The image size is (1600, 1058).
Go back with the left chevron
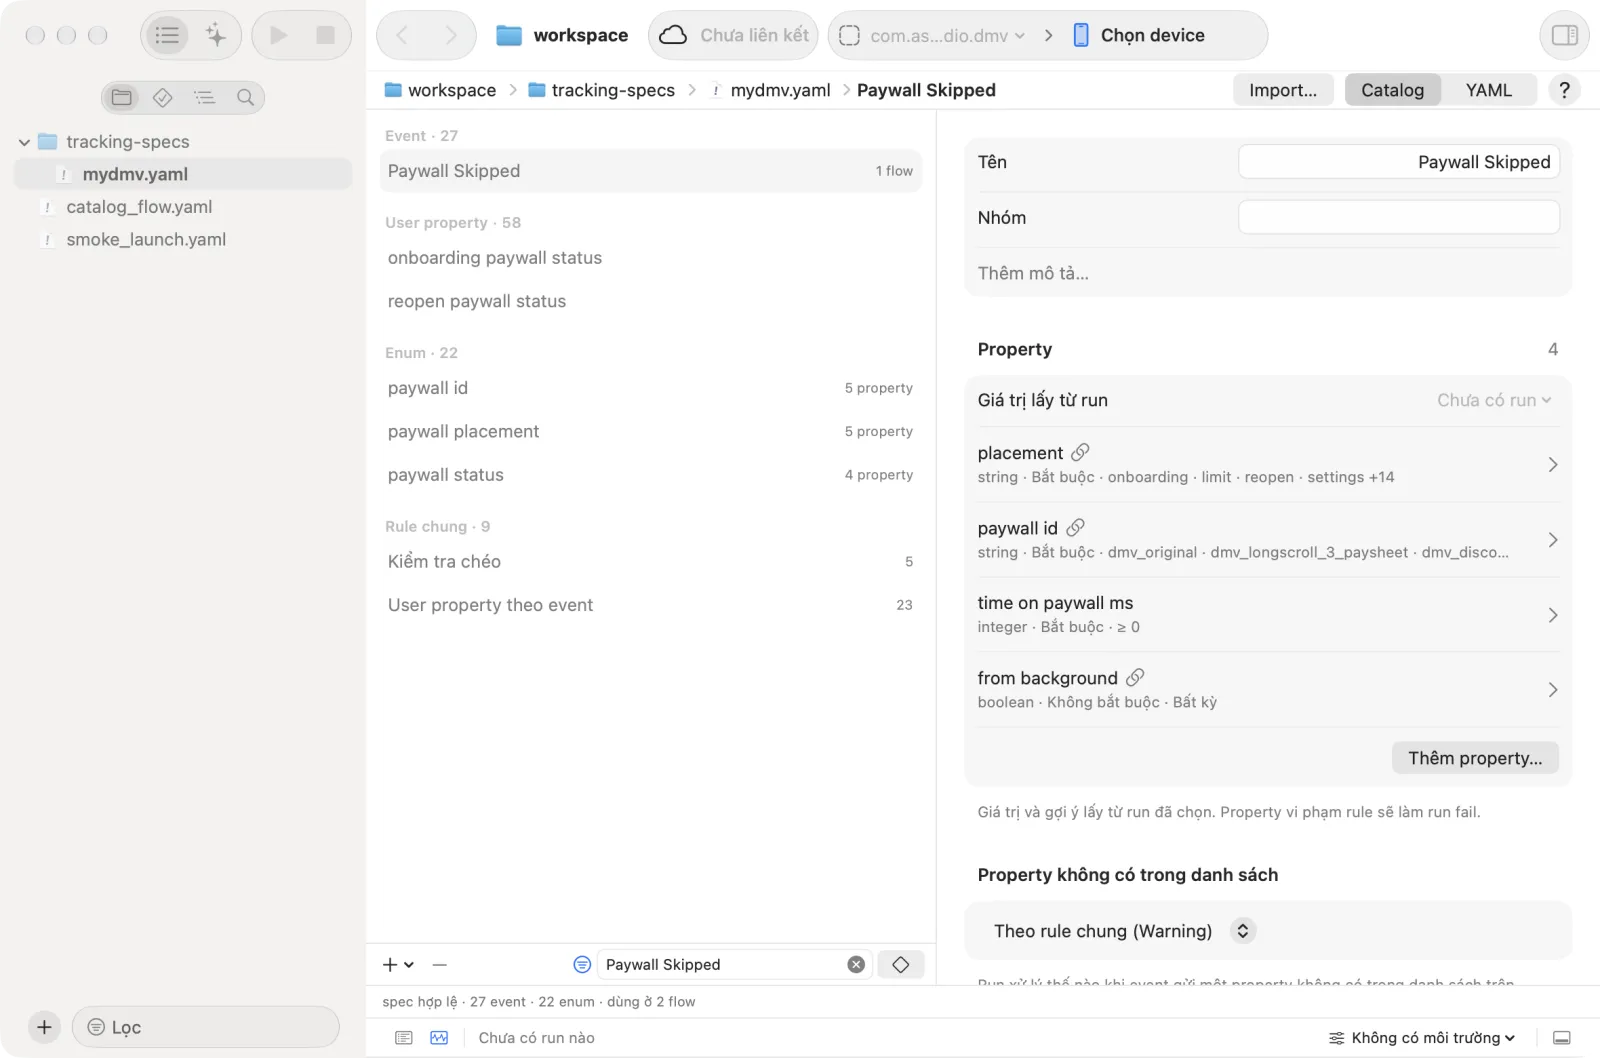[x=402, y=36]
